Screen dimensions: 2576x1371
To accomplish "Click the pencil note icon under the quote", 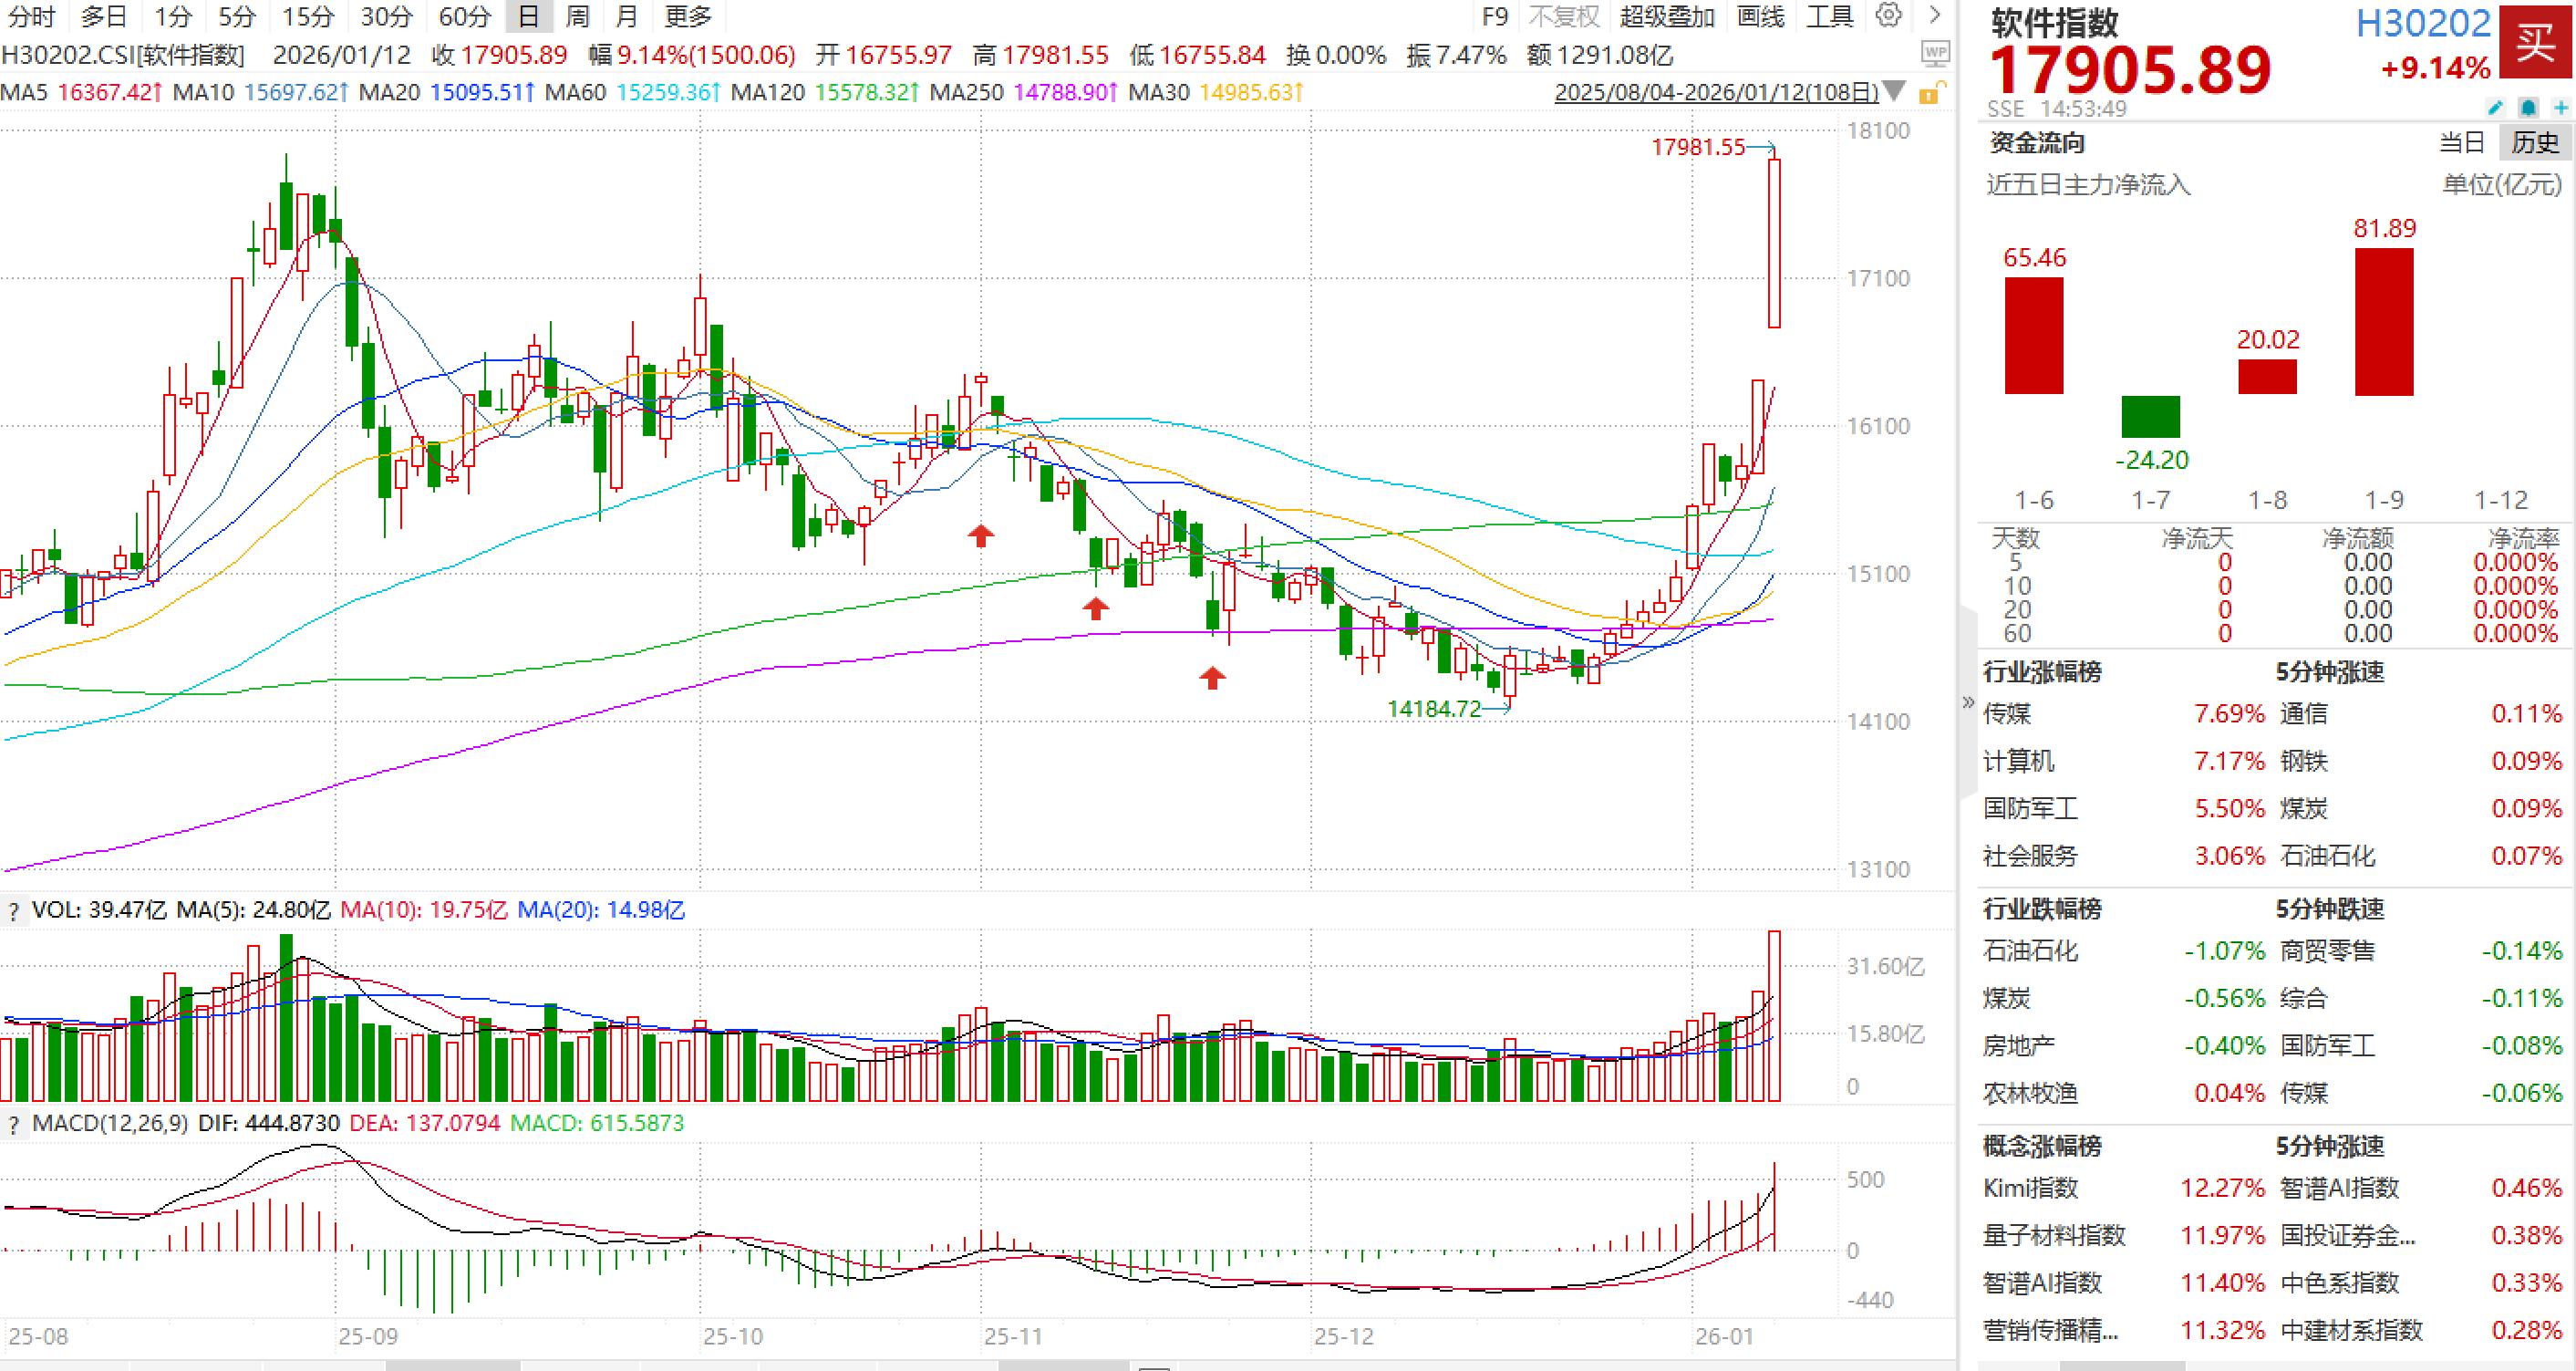I will click(x=2494, y=108).
